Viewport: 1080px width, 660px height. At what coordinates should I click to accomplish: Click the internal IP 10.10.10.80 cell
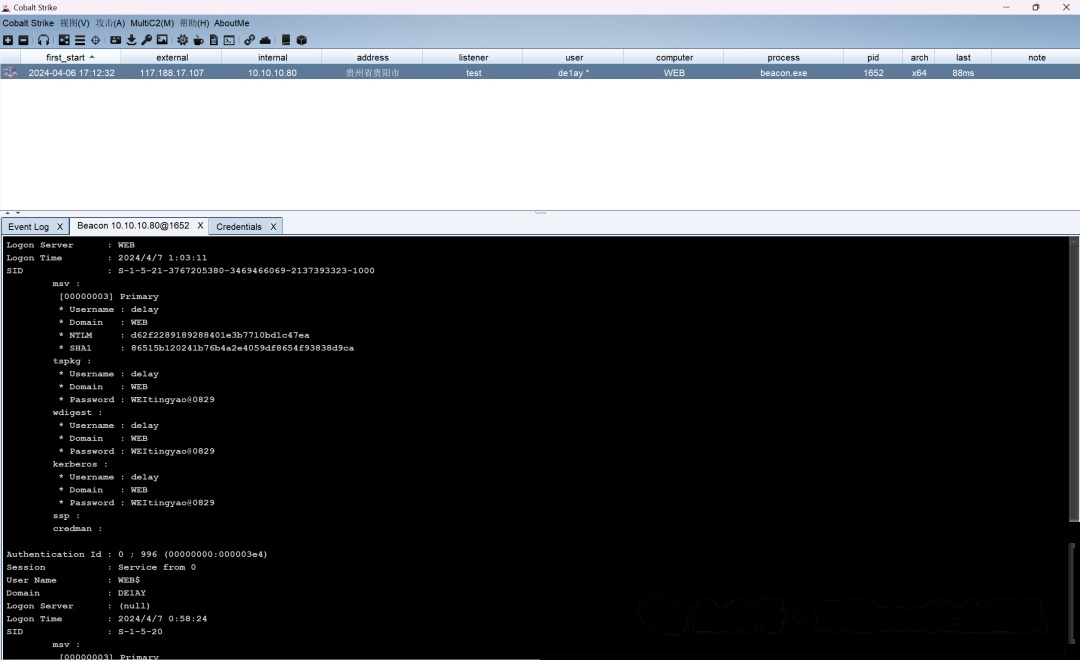pyautogui.click(x=273, y=72)
